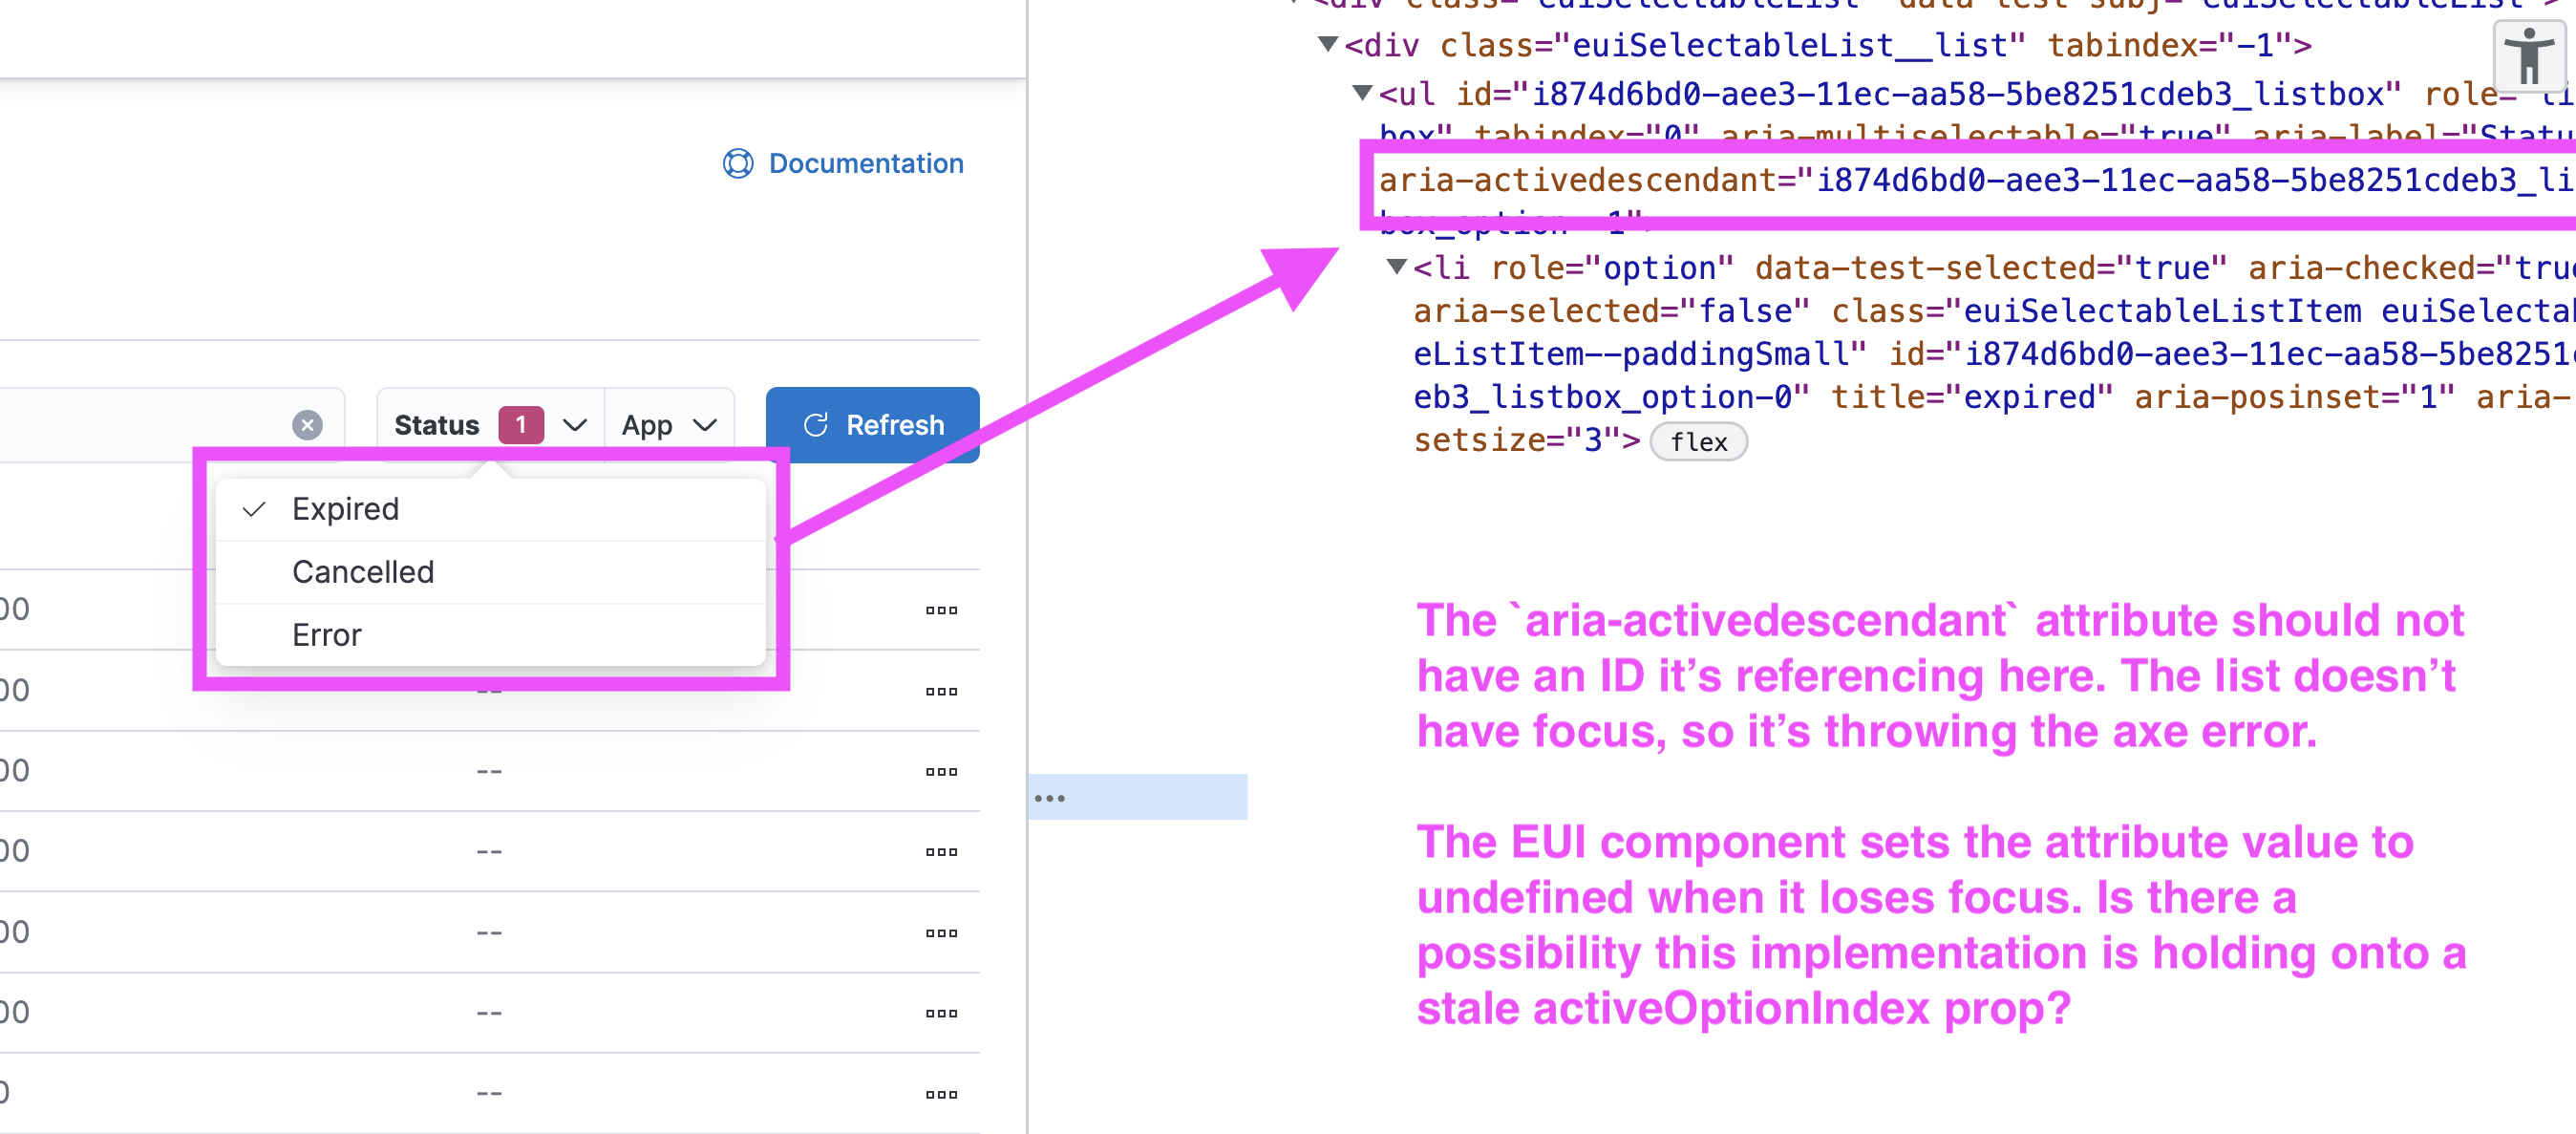
Task: Click the circular X icon to clear the filter
Action: 307,424
